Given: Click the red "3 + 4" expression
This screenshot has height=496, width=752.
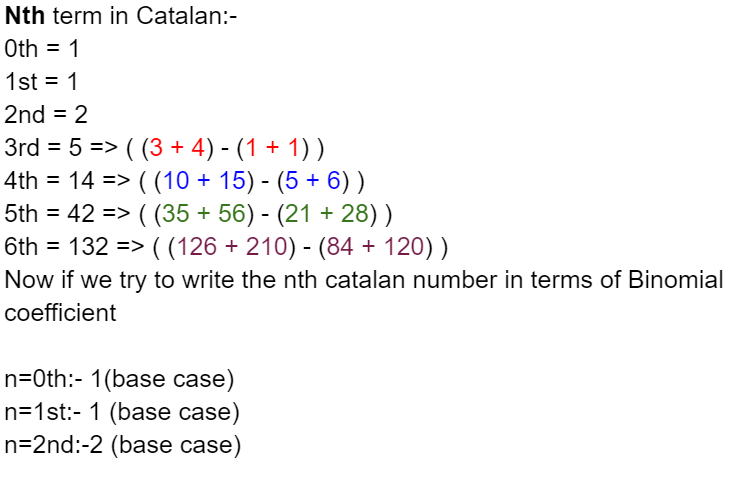Looking at the screenshot, I should pyautogui.click(x=176, y=148).
